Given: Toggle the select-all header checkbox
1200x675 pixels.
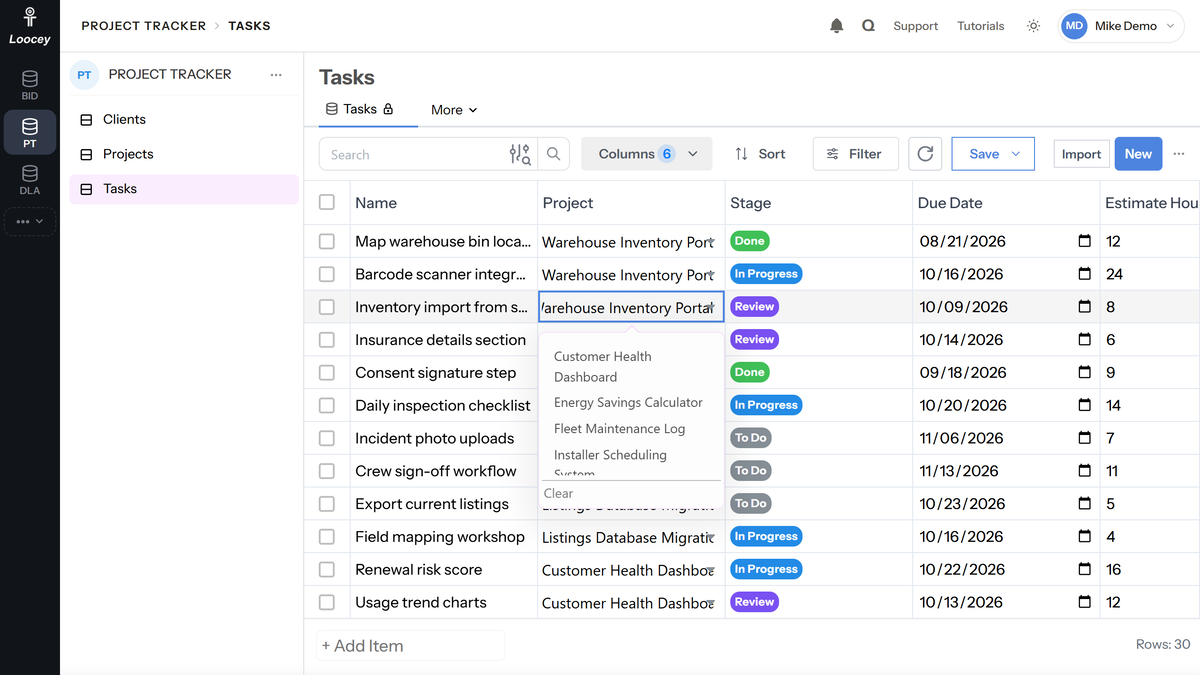Looking at the screenshot, I should click(x=327, y=202).
